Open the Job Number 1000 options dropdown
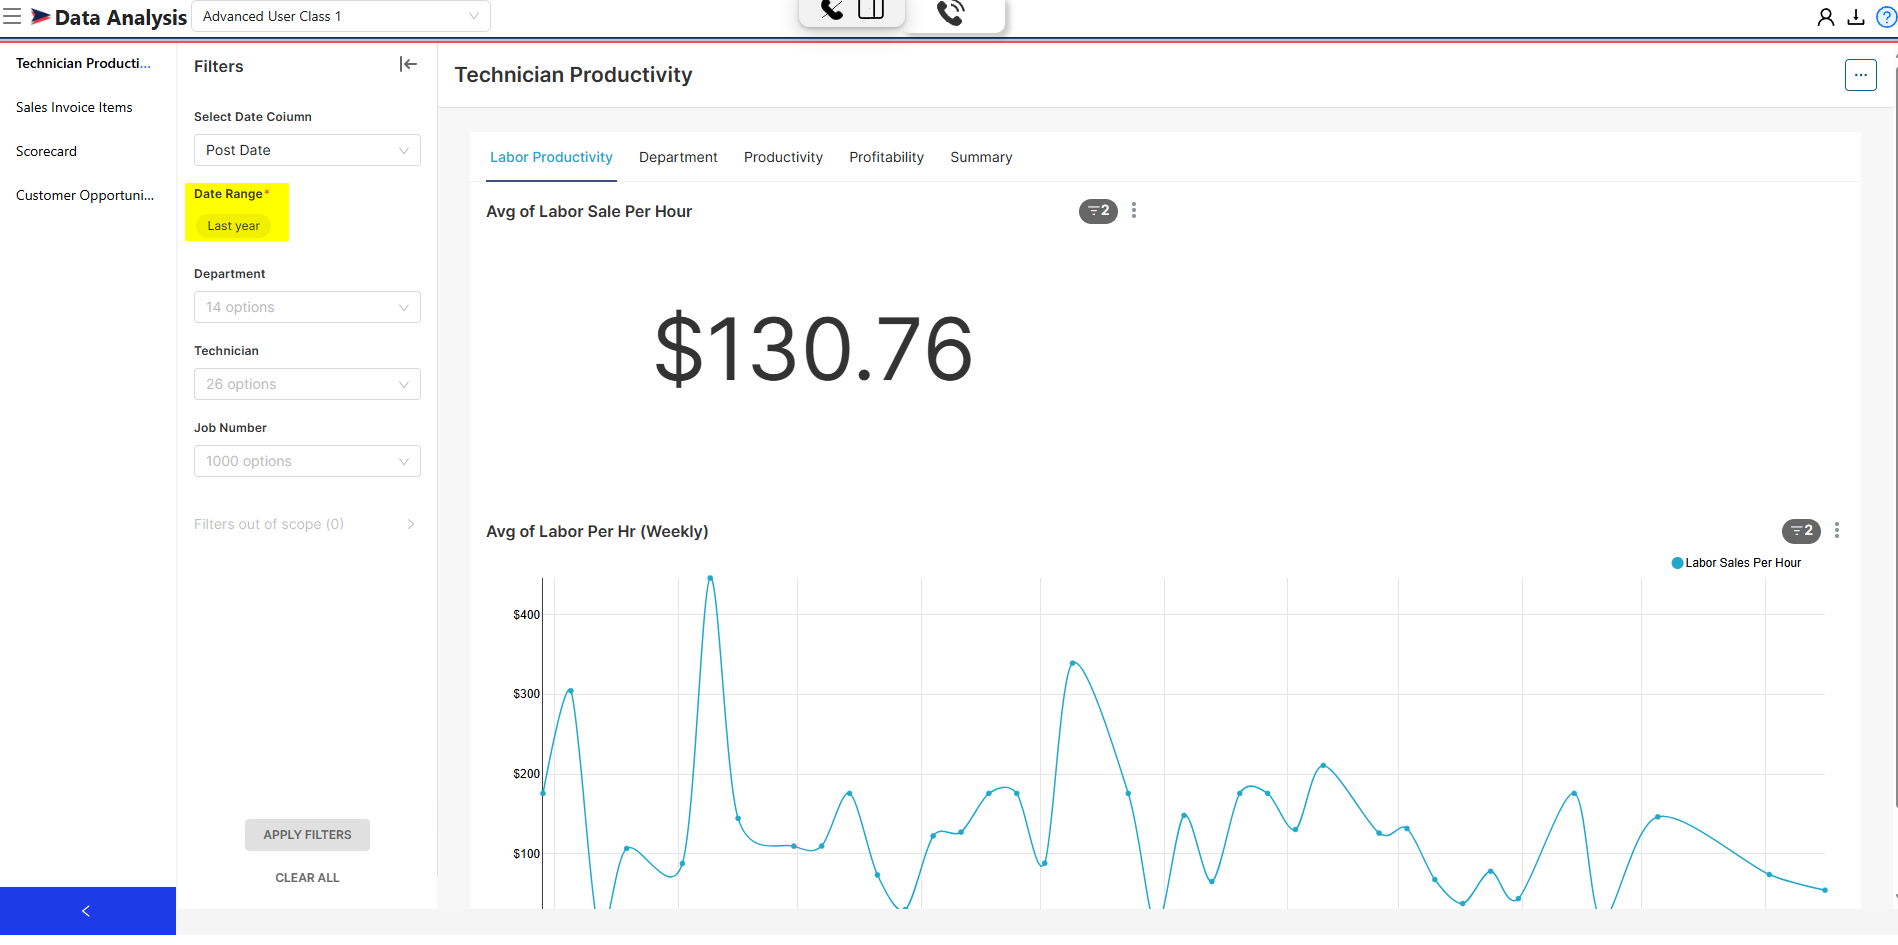Image resolution: width=1898 pixels, height=945 pixels. pos(307,461)
